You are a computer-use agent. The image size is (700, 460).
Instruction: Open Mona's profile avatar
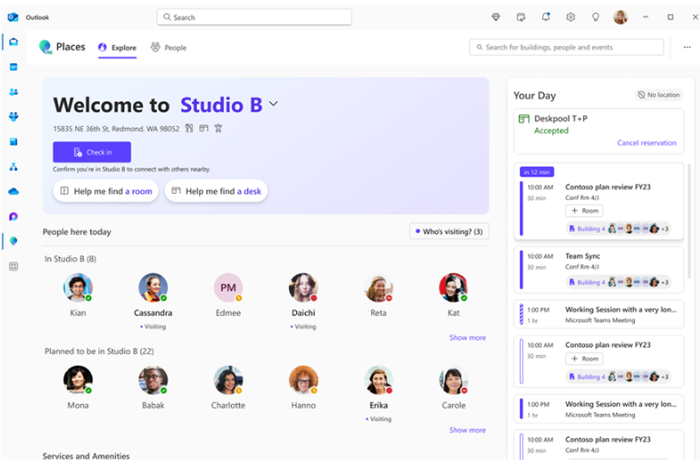[78, 380]
